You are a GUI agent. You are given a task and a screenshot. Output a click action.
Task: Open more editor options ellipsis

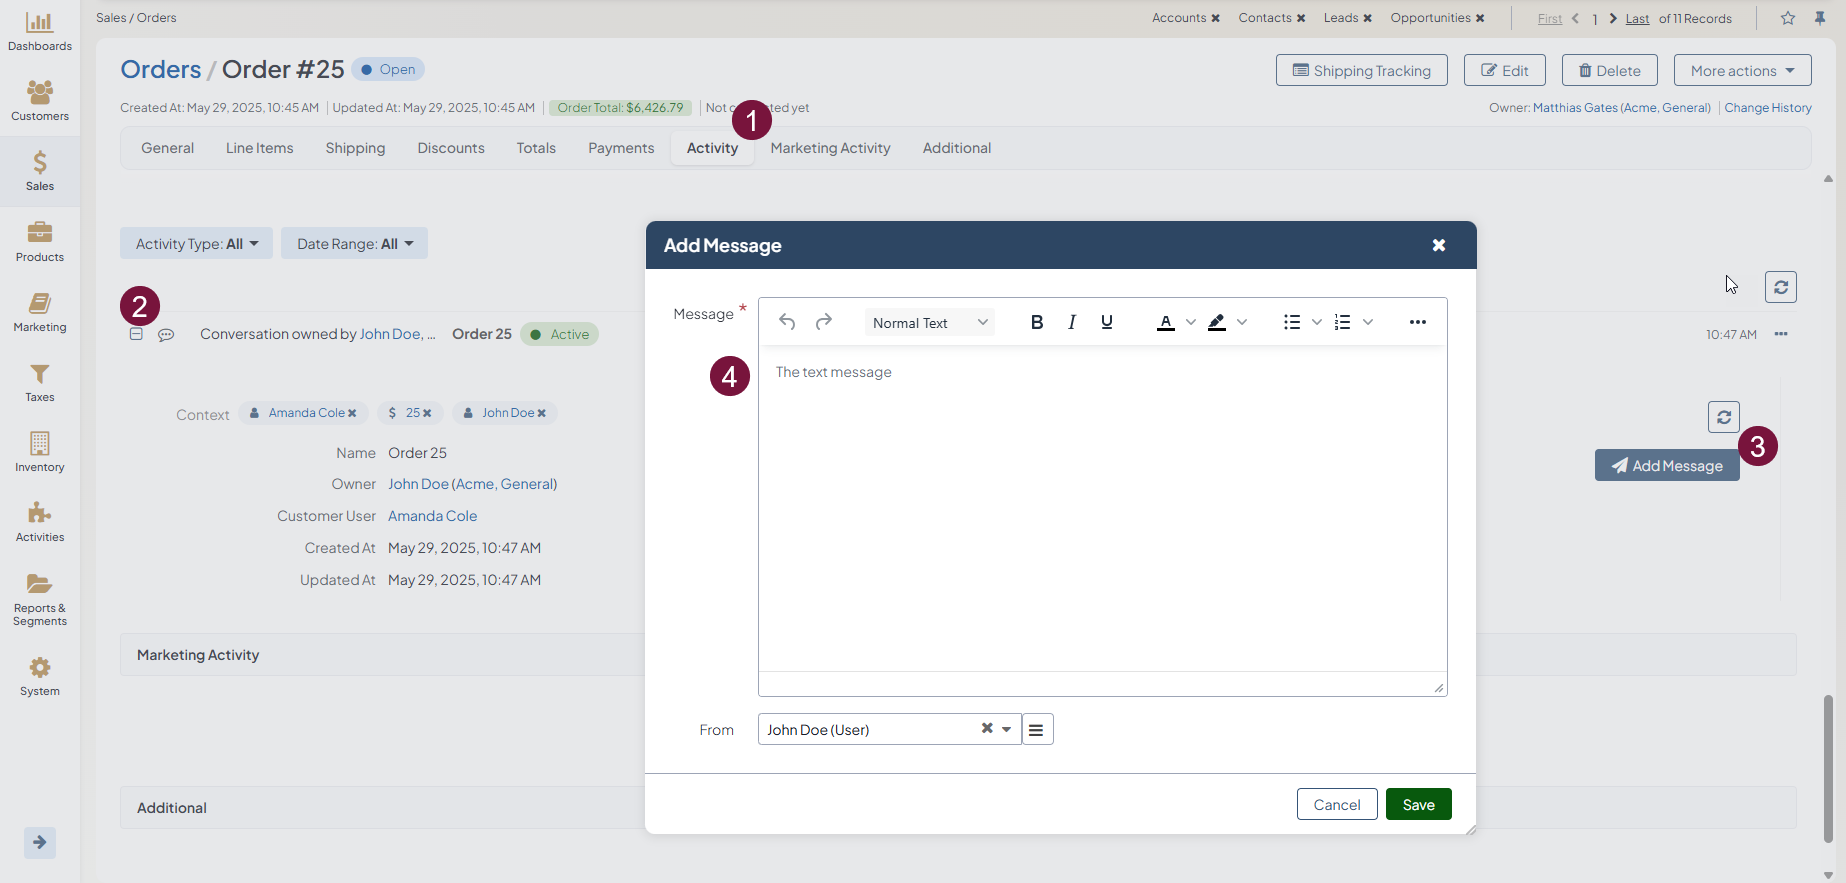pyautogui.click(x=1417, y=322)
